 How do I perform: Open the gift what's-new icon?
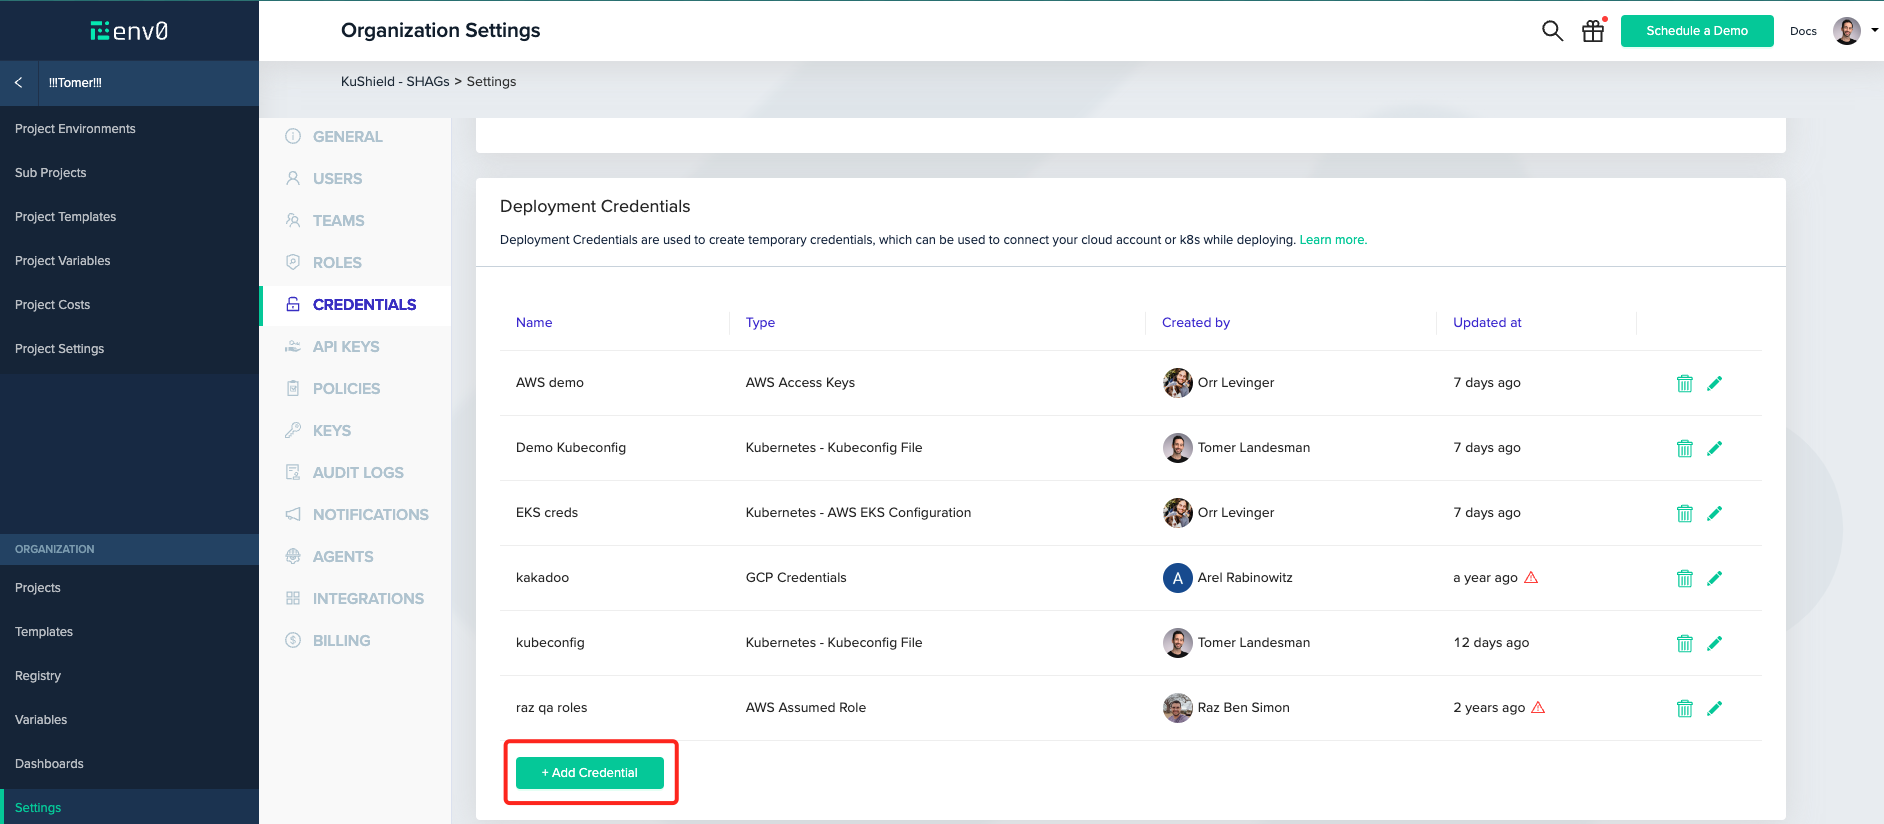tap(1593, 31)
